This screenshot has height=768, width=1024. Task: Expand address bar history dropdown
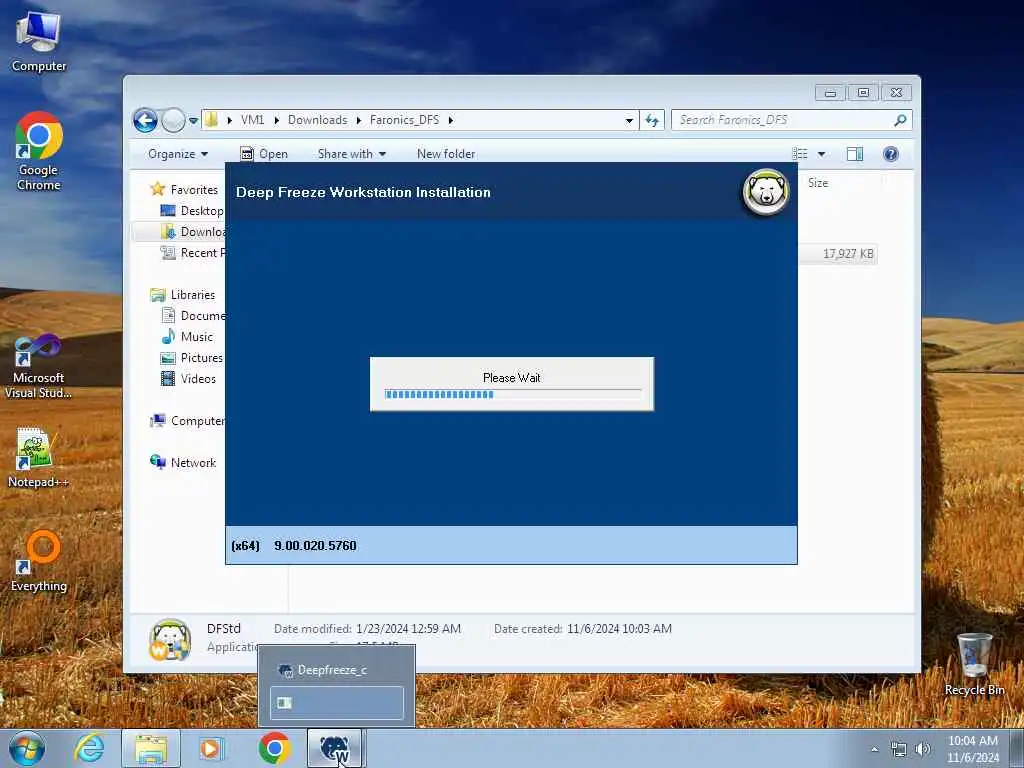point(629,120)
